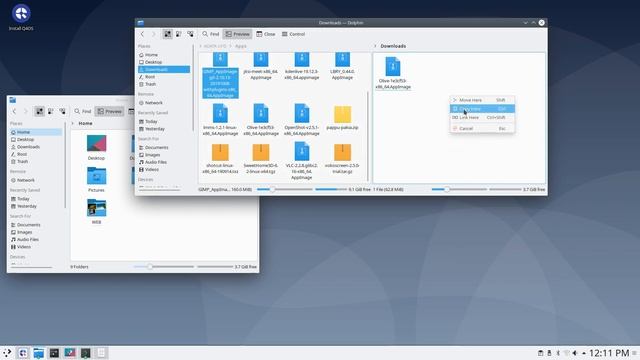Screen dimensions: 640x360
Task: Toggle Preview in the Downloads Dolphin toolbar
Action: tap(237, 34)
